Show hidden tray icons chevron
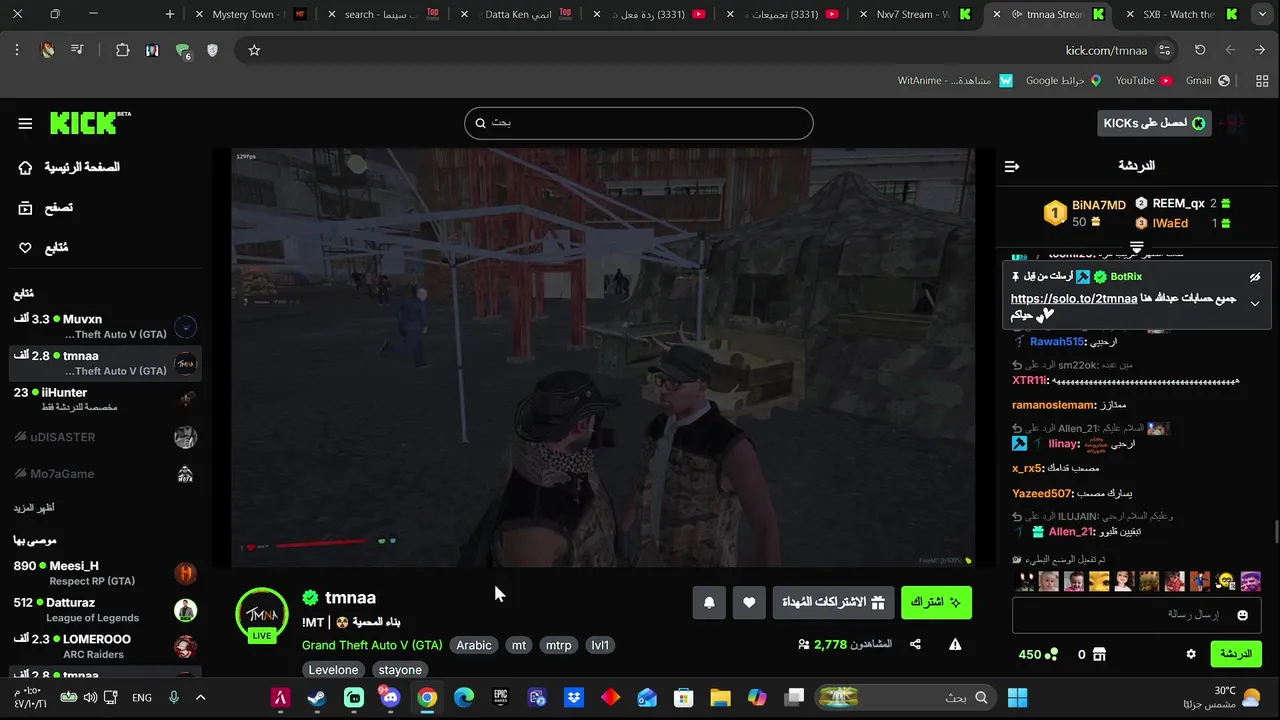Screen dimensions: 1280x720 point(200,698)
